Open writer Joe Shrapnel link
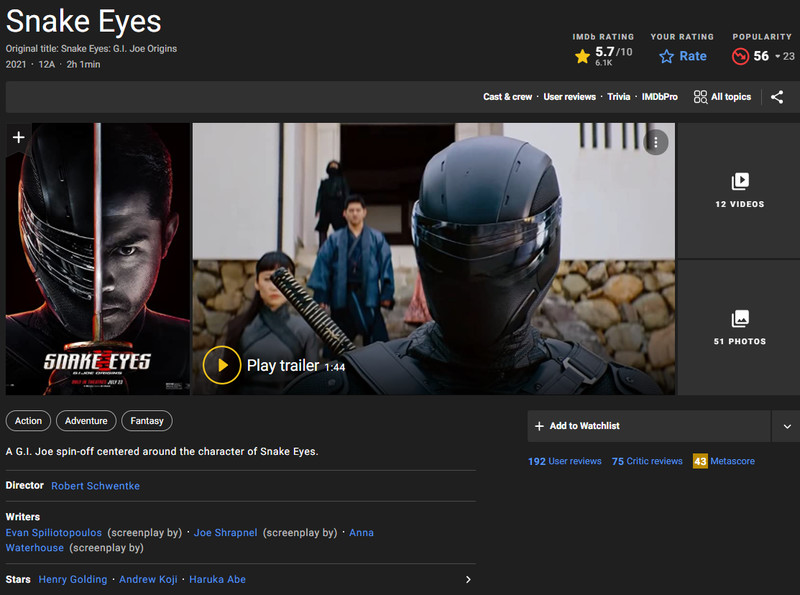Viewport: 800px width, 595px height. (x=226, y=533)
